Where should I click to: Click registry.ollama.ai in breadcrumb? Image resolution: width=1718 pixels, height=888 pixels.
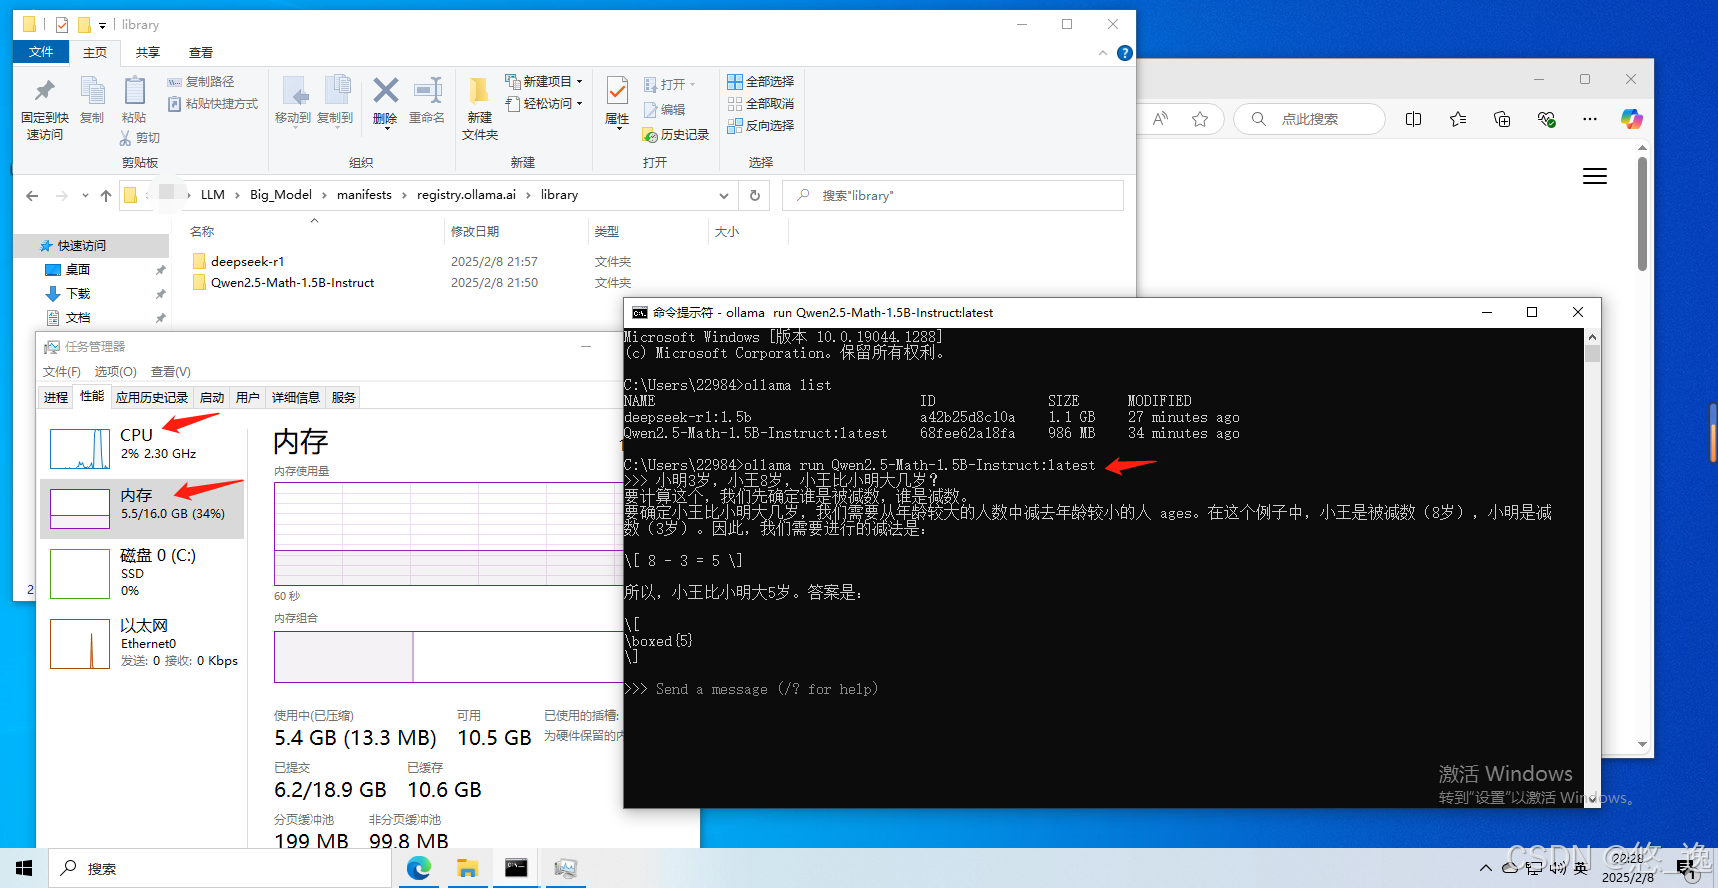click(x=466, y=195)
